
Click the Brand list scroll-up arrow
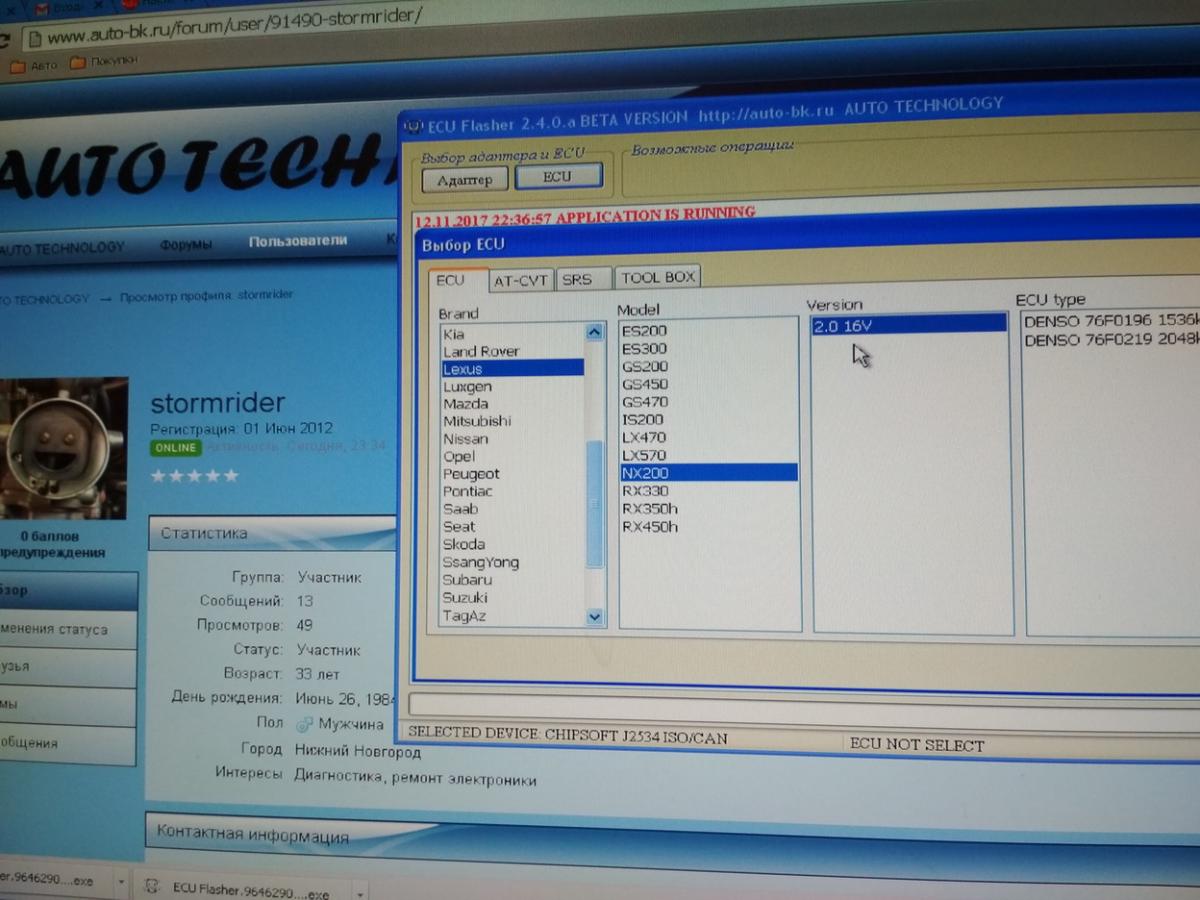(x=595, y=332)
